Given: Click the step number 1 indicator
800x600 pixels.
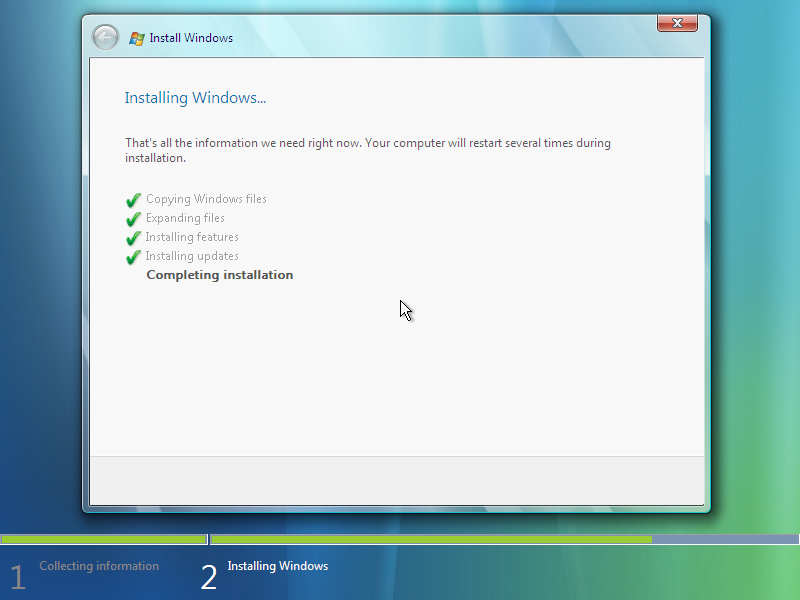Looking at the screenshot, I should point(17,576).
